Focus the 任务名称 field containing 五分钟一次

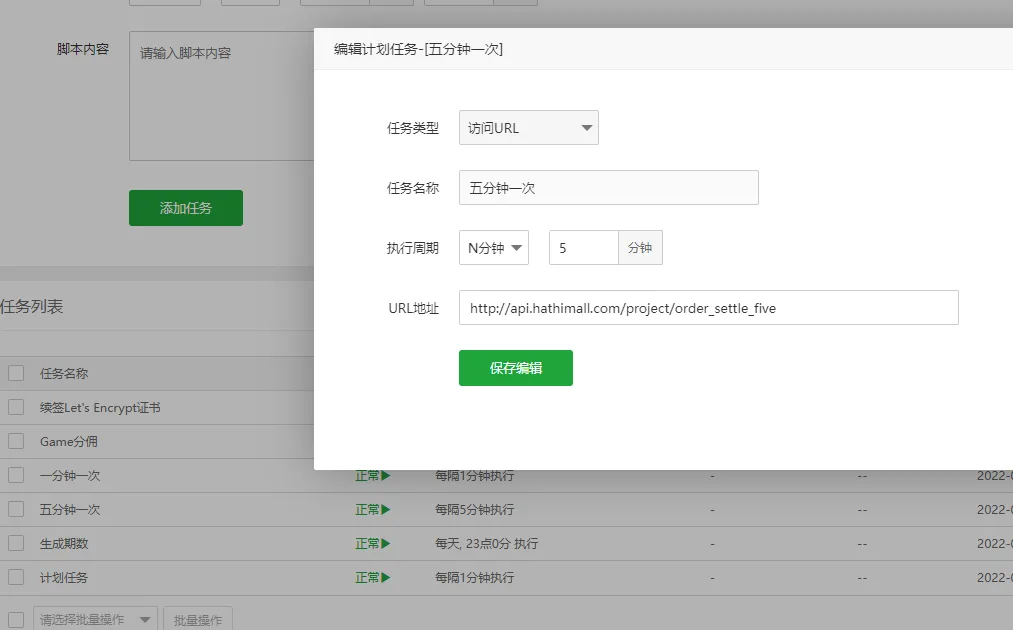click(609, 188)
